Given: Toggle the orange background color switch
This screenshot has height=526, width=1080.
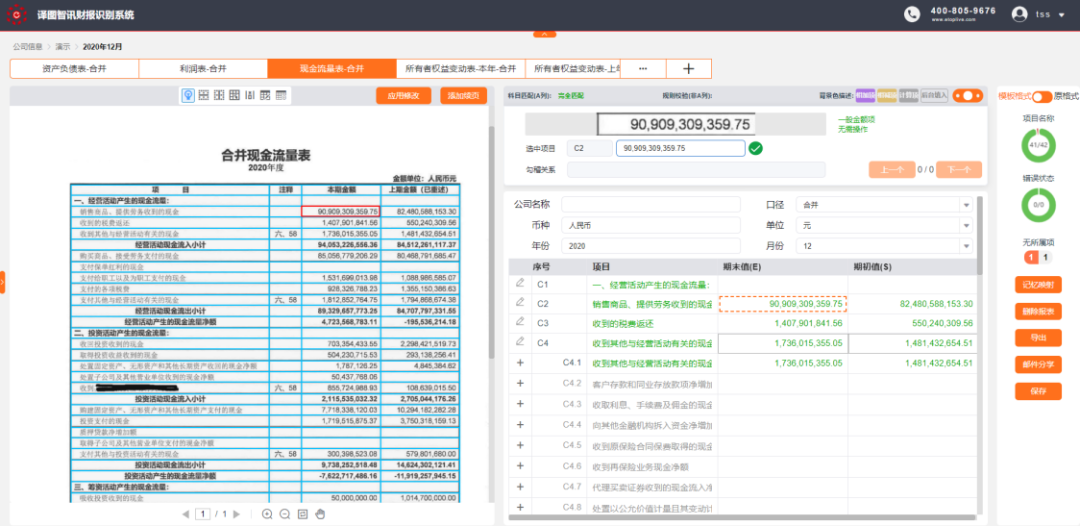Looking at the screenshot, I should [968, 96].
